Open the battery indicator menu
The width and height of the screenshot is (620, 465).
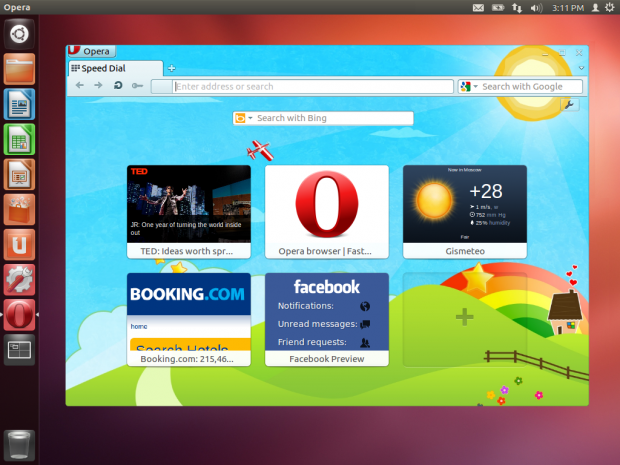tap(498, 8)
